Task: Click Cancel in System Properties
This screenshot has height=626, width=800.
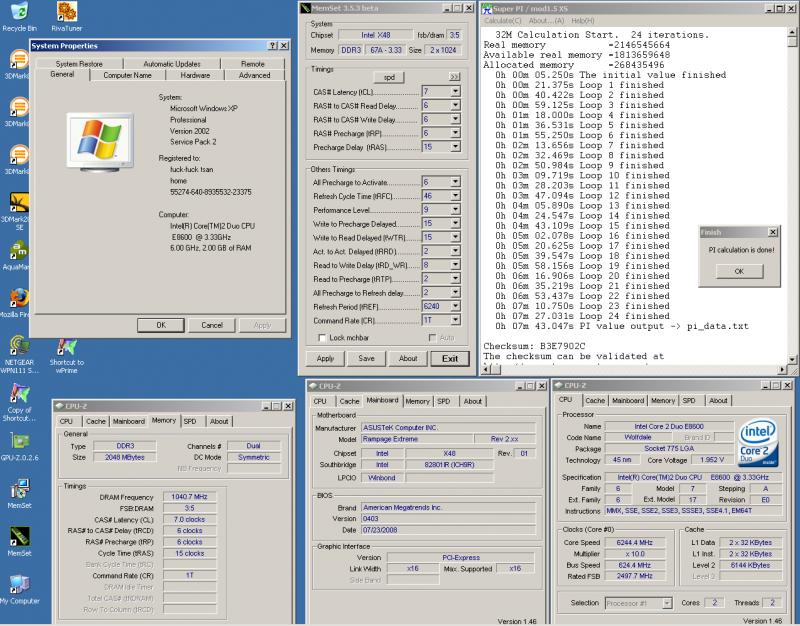Action: tap(212, 325)
